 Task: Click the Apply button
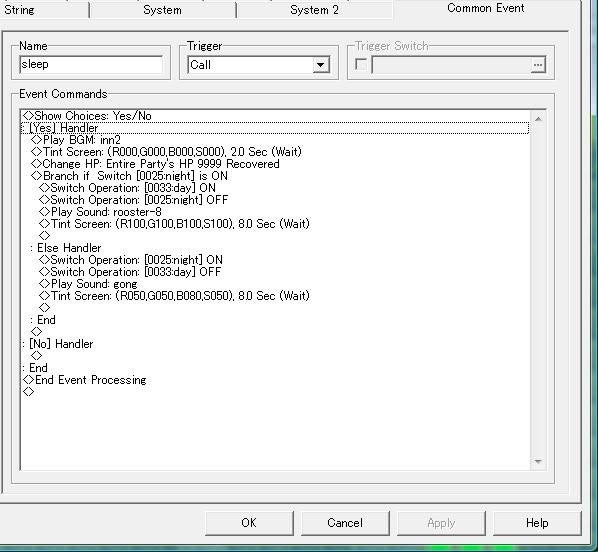coord(441,523)
